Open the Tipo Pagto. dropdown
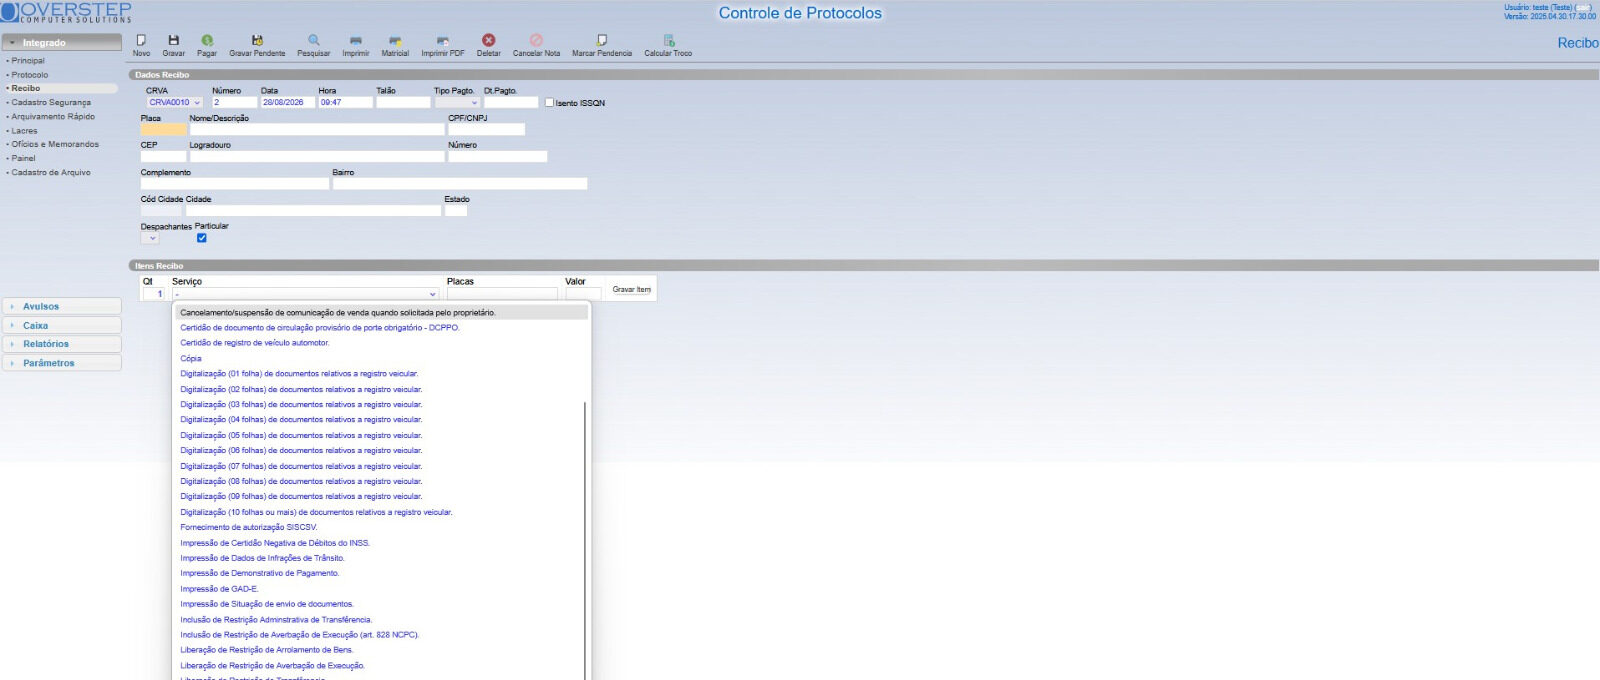The width and height of the screenshot is (1600, 680). point(457,102)
